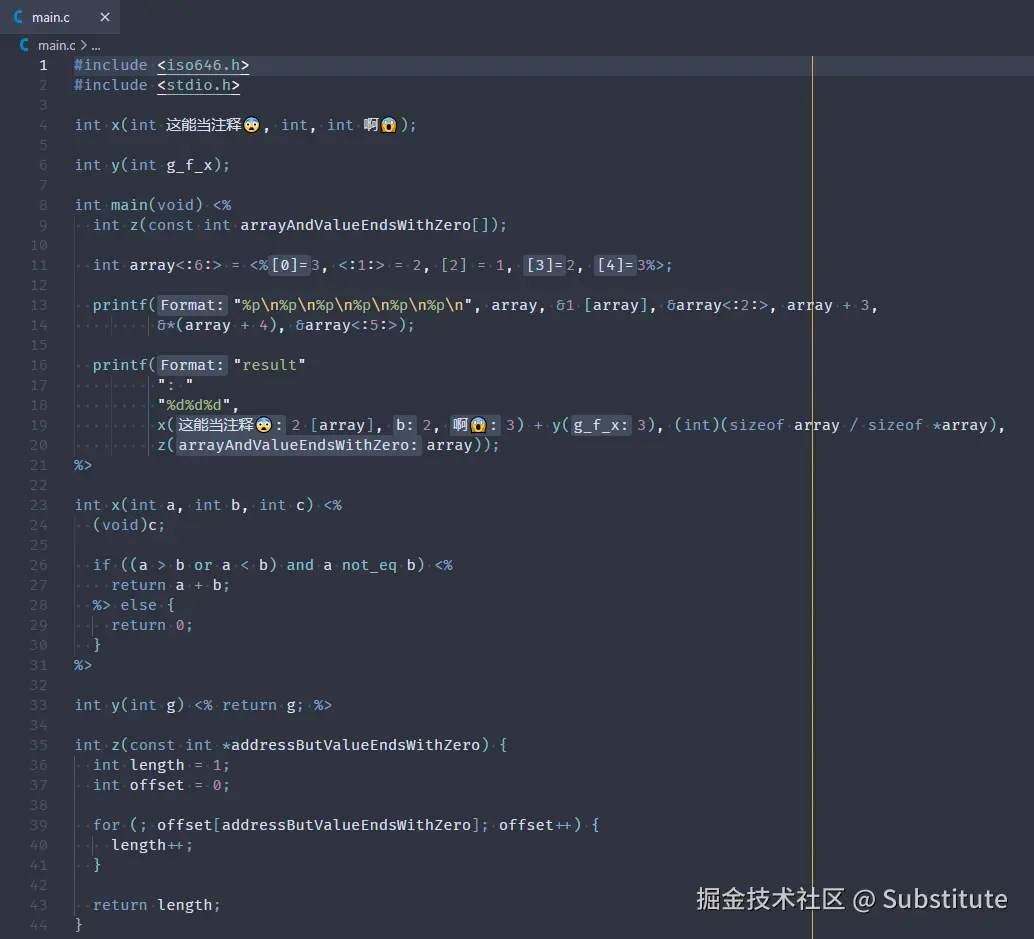
Task: Click the Format: inlay hint on line 13
Action: (190, 305)
